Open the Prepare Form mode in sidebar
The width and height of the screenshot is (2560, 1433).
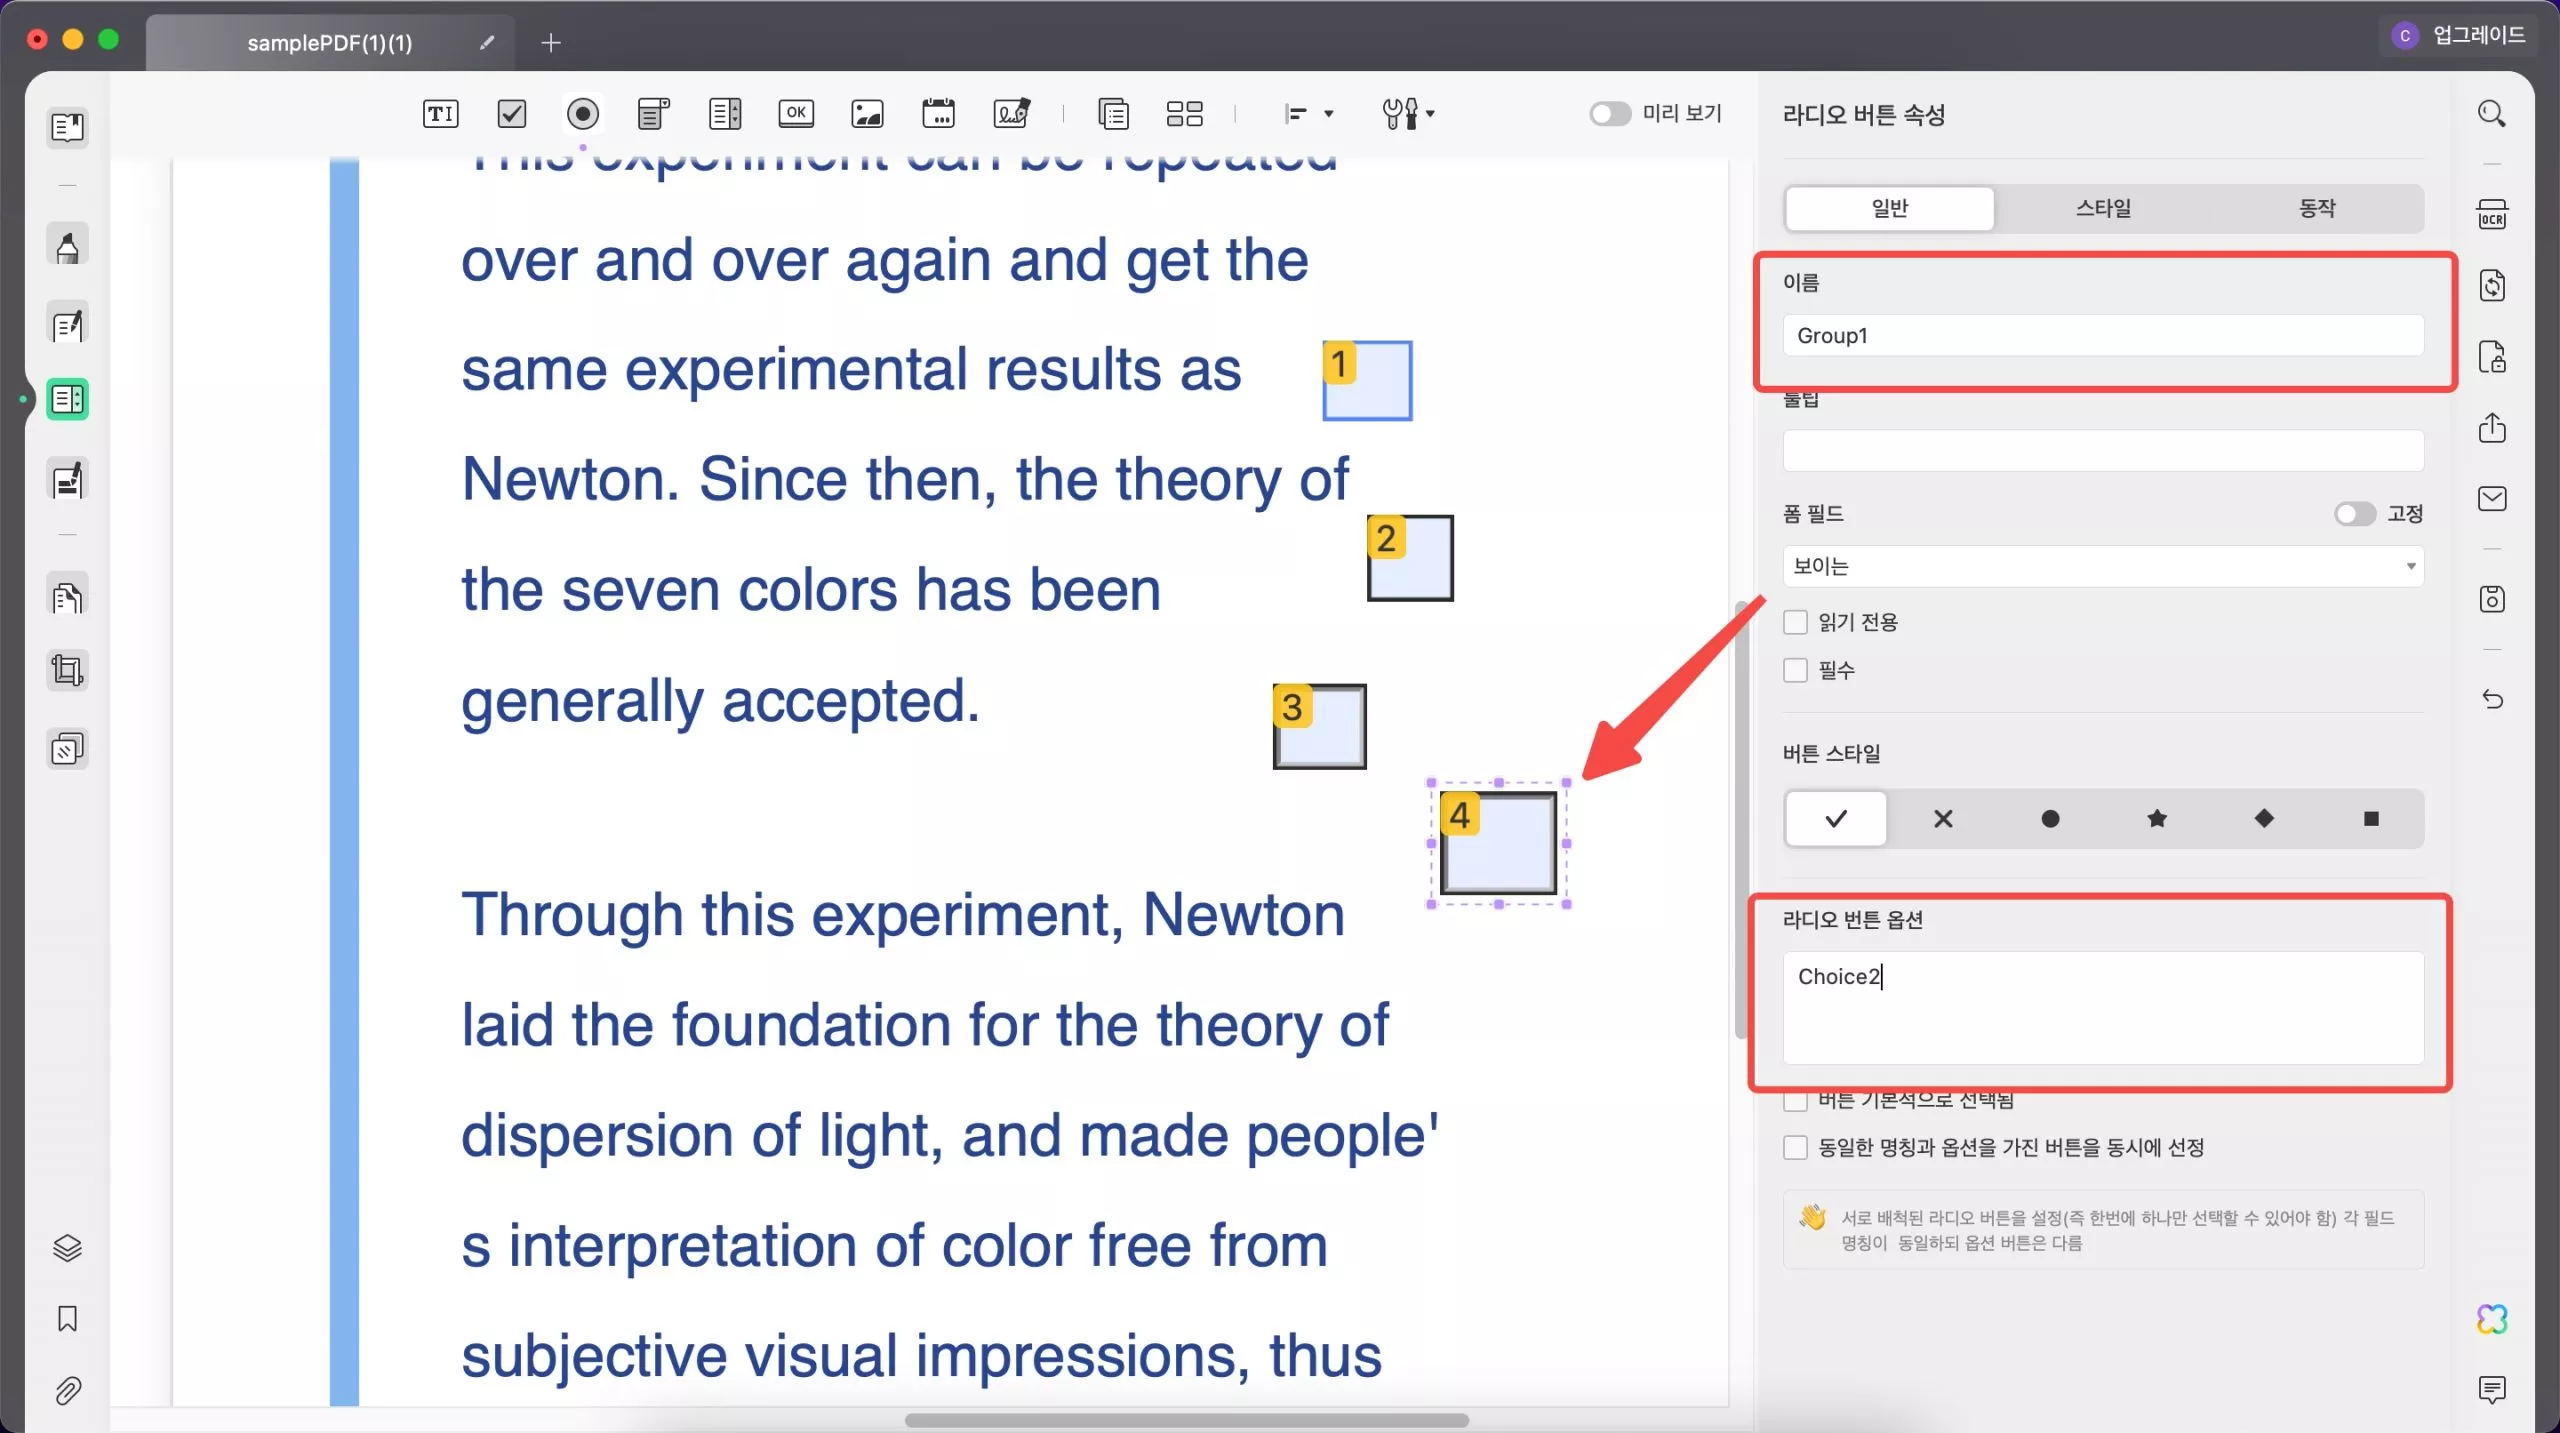(x=67, y=399)
